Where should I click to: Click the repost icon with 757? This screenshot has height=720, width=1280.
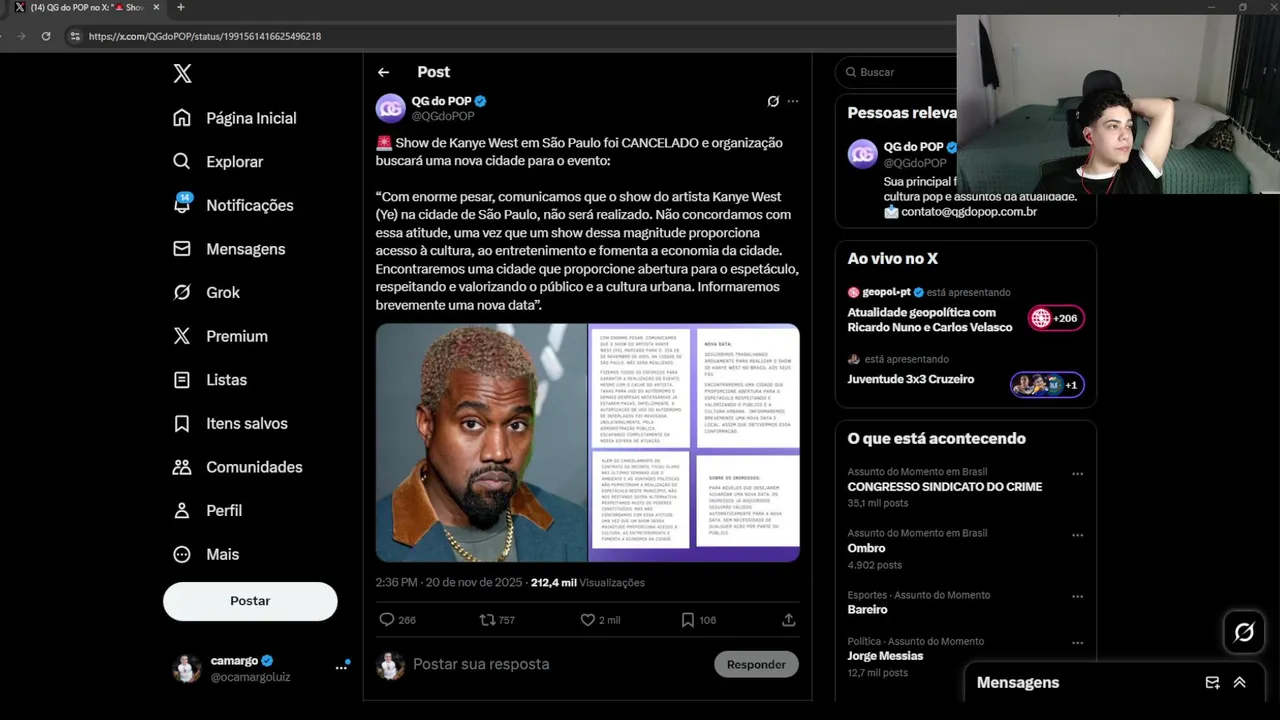(488, 620)
